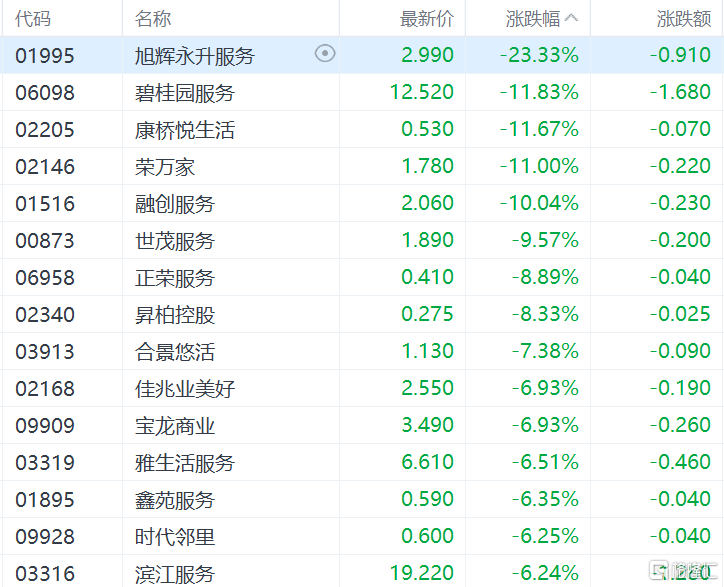Viewport: 724px width, 587px height.
Task: Click the -11.00% change value
Action: [539, 166]
